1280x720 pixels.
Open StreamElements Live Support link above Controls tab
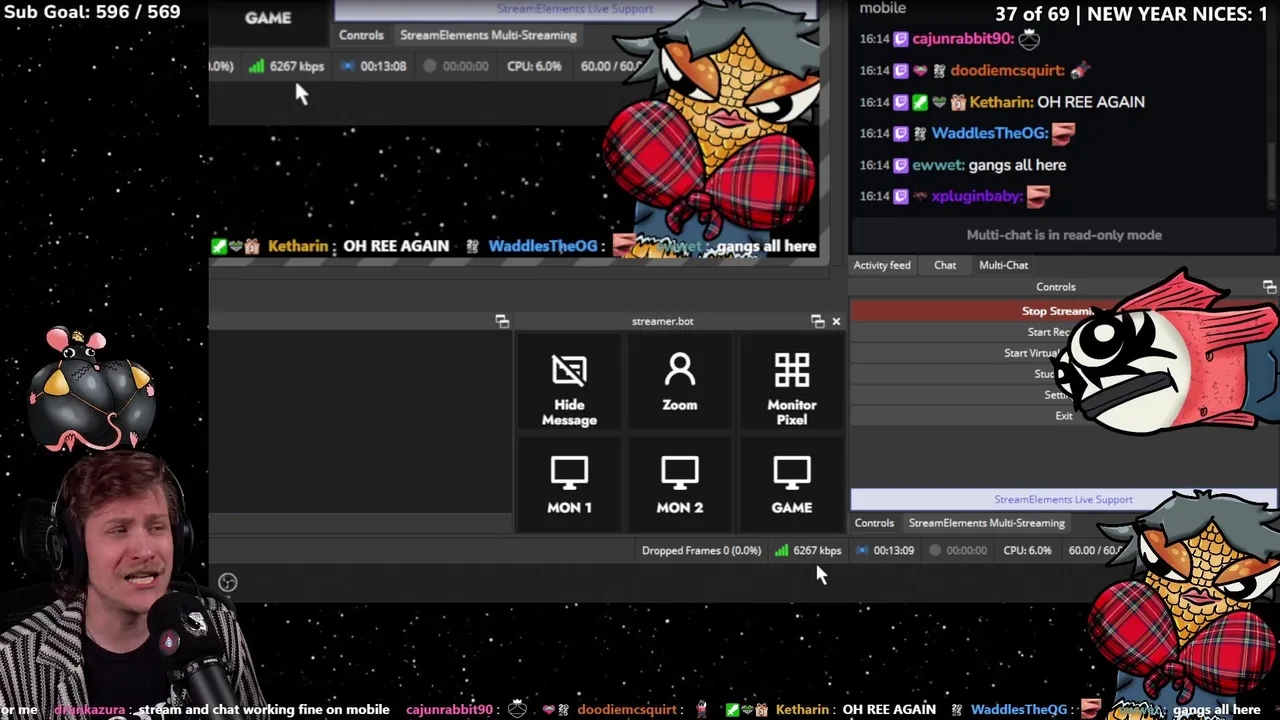pyautogui.click(x=1063, y=499)
